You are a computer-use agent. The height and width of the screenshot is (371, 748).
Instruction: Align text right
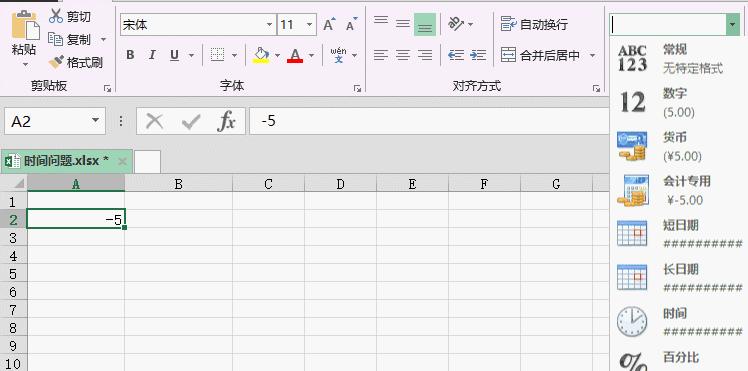click(x=425, y=55)
